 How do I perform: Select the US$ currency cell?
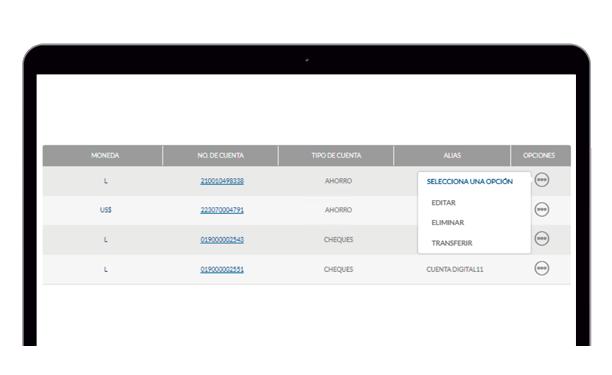(105, 210)
